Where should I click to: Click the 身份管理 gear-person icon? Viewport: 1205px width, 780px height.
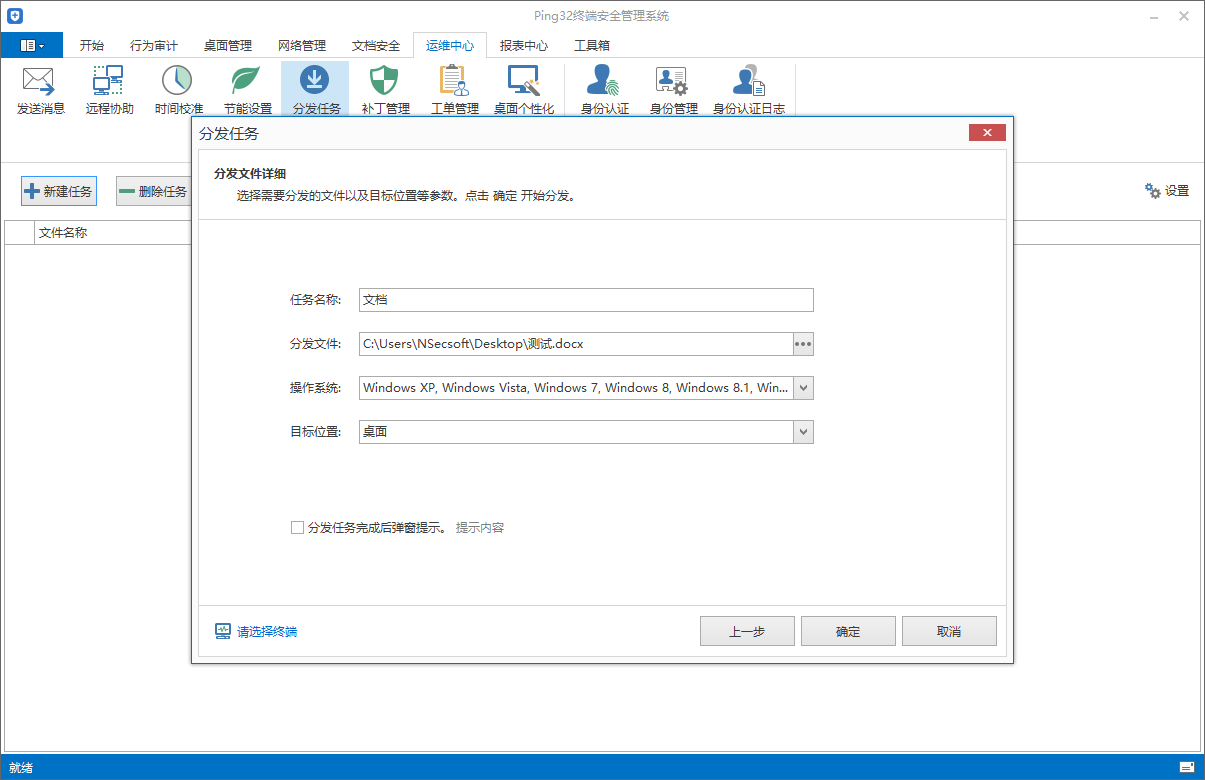(671, 89)
